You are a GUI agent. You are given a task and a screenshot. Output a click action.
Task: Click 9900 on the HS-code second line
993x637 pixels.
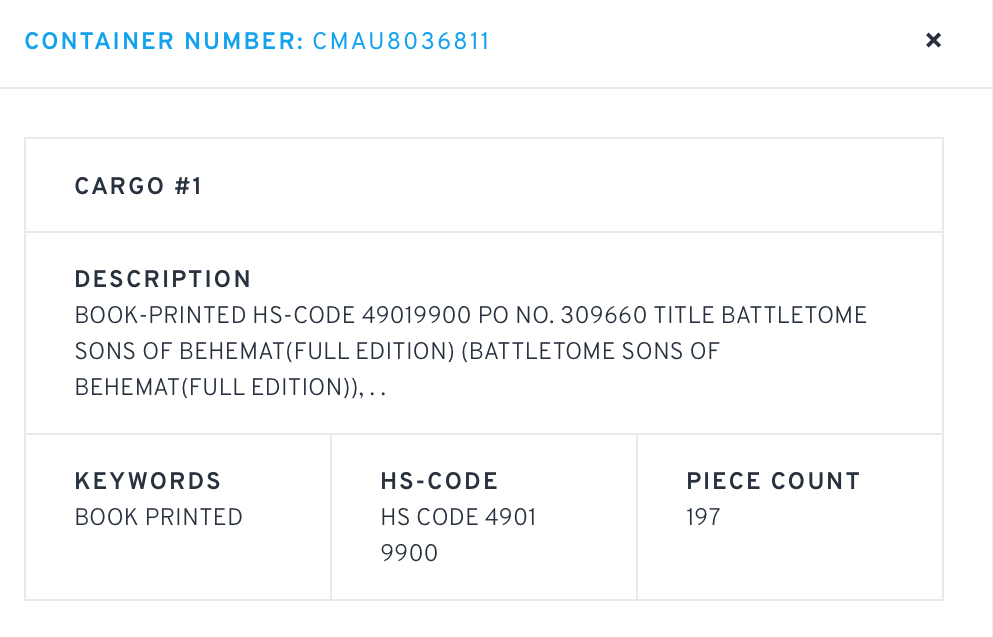(409, 553)
